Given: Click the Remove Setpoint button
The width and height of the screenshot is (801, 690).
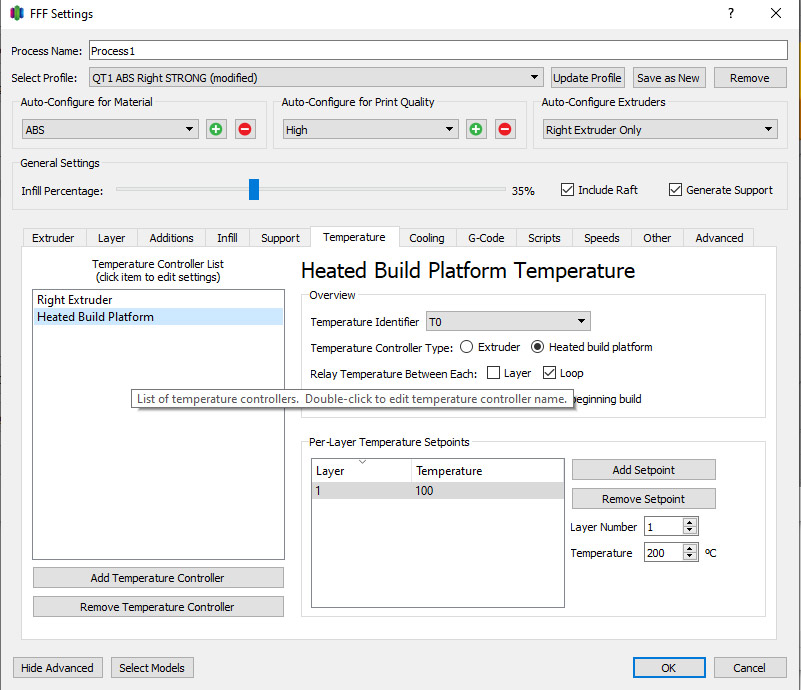Looking at the screenshot, I should coord(643,498).
